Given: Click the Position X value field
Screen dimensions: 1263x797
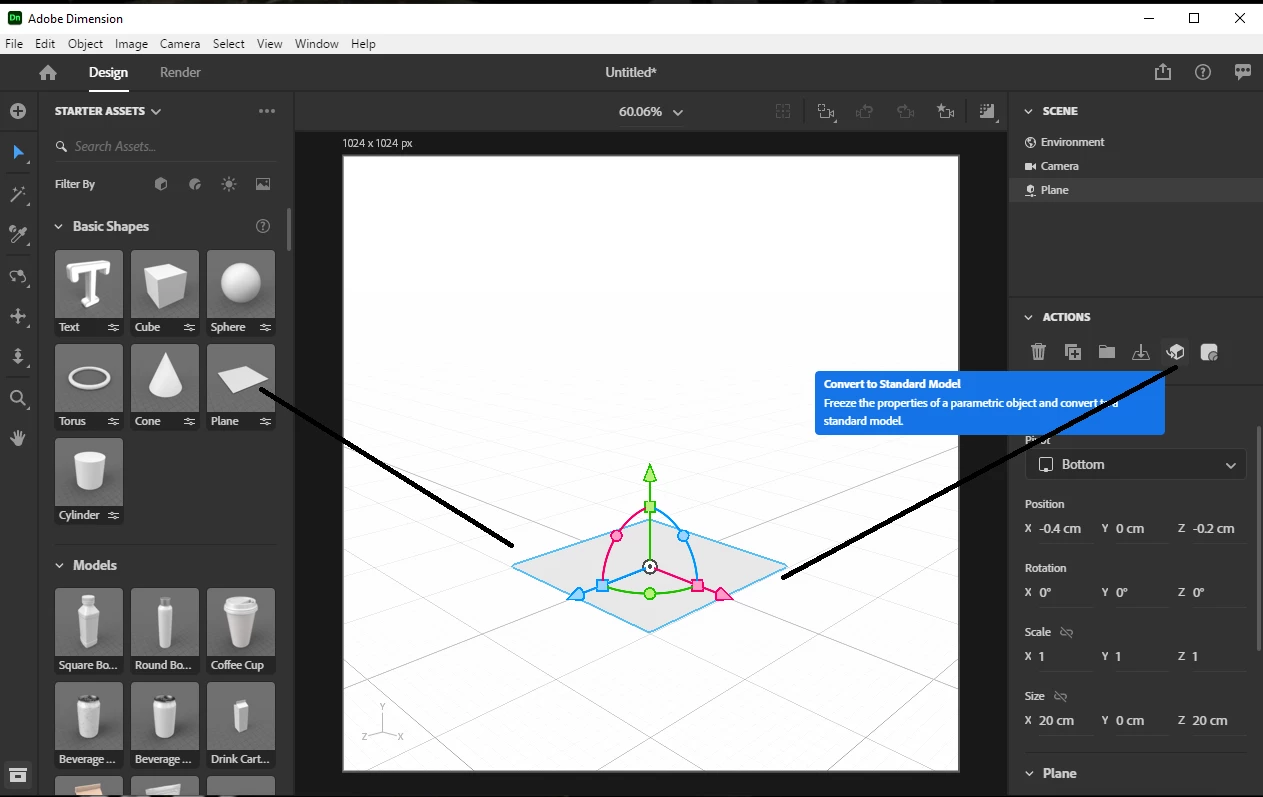Looking at the screenshot, I should pos(1064,528).
